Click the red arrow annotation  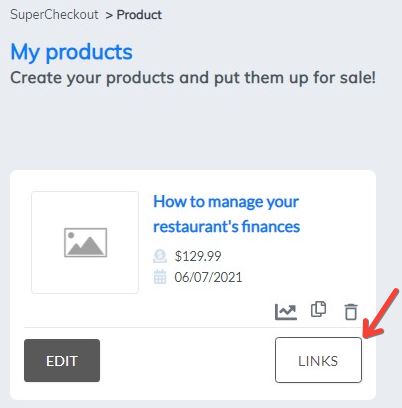click(x=381, y=313)
